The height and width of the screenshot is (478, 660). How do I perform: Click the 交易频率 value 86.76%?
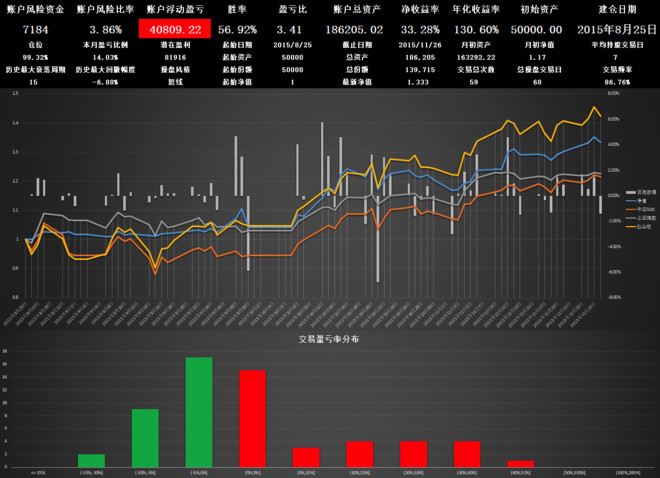[617, 82]
